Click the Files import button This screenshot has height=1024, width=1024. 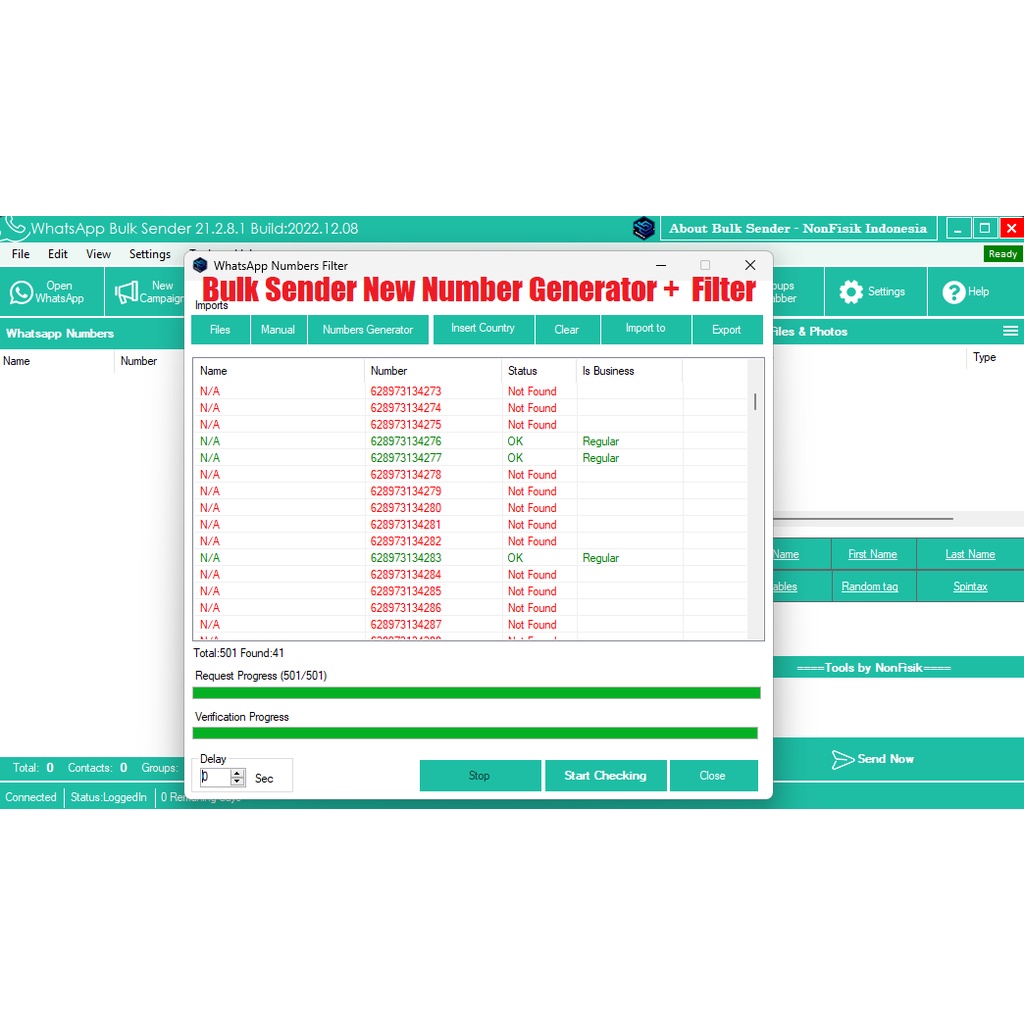(220, 330)
